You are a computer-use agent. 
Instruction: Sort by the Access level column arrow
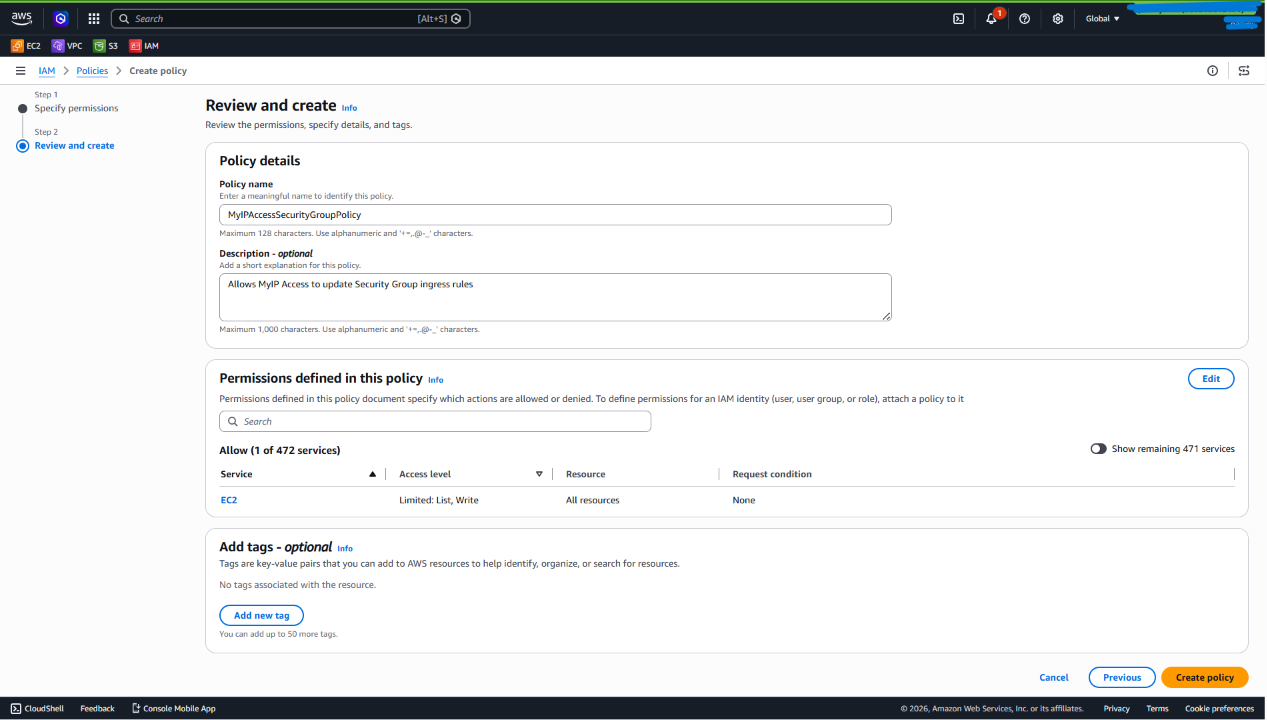(x=539, y=474)
